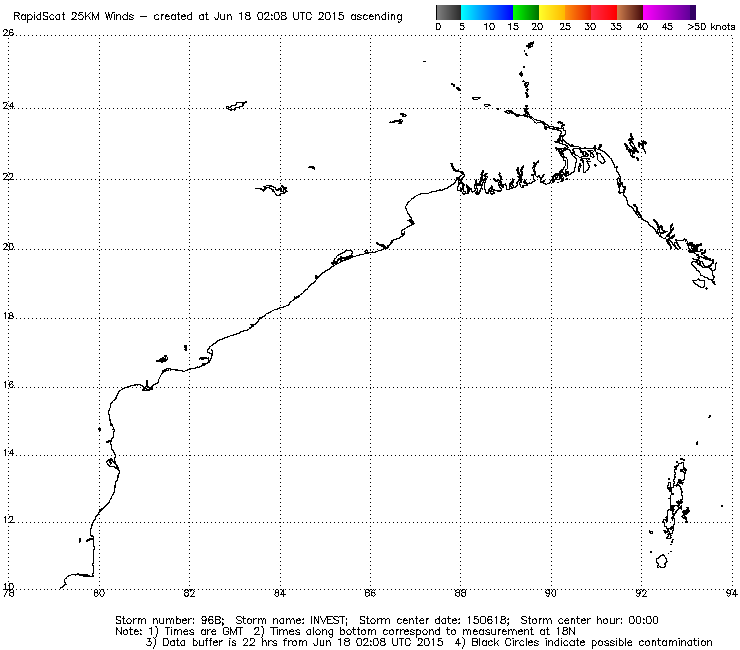Click the "Times are GMT" note
740x650 pixels.
203,631
